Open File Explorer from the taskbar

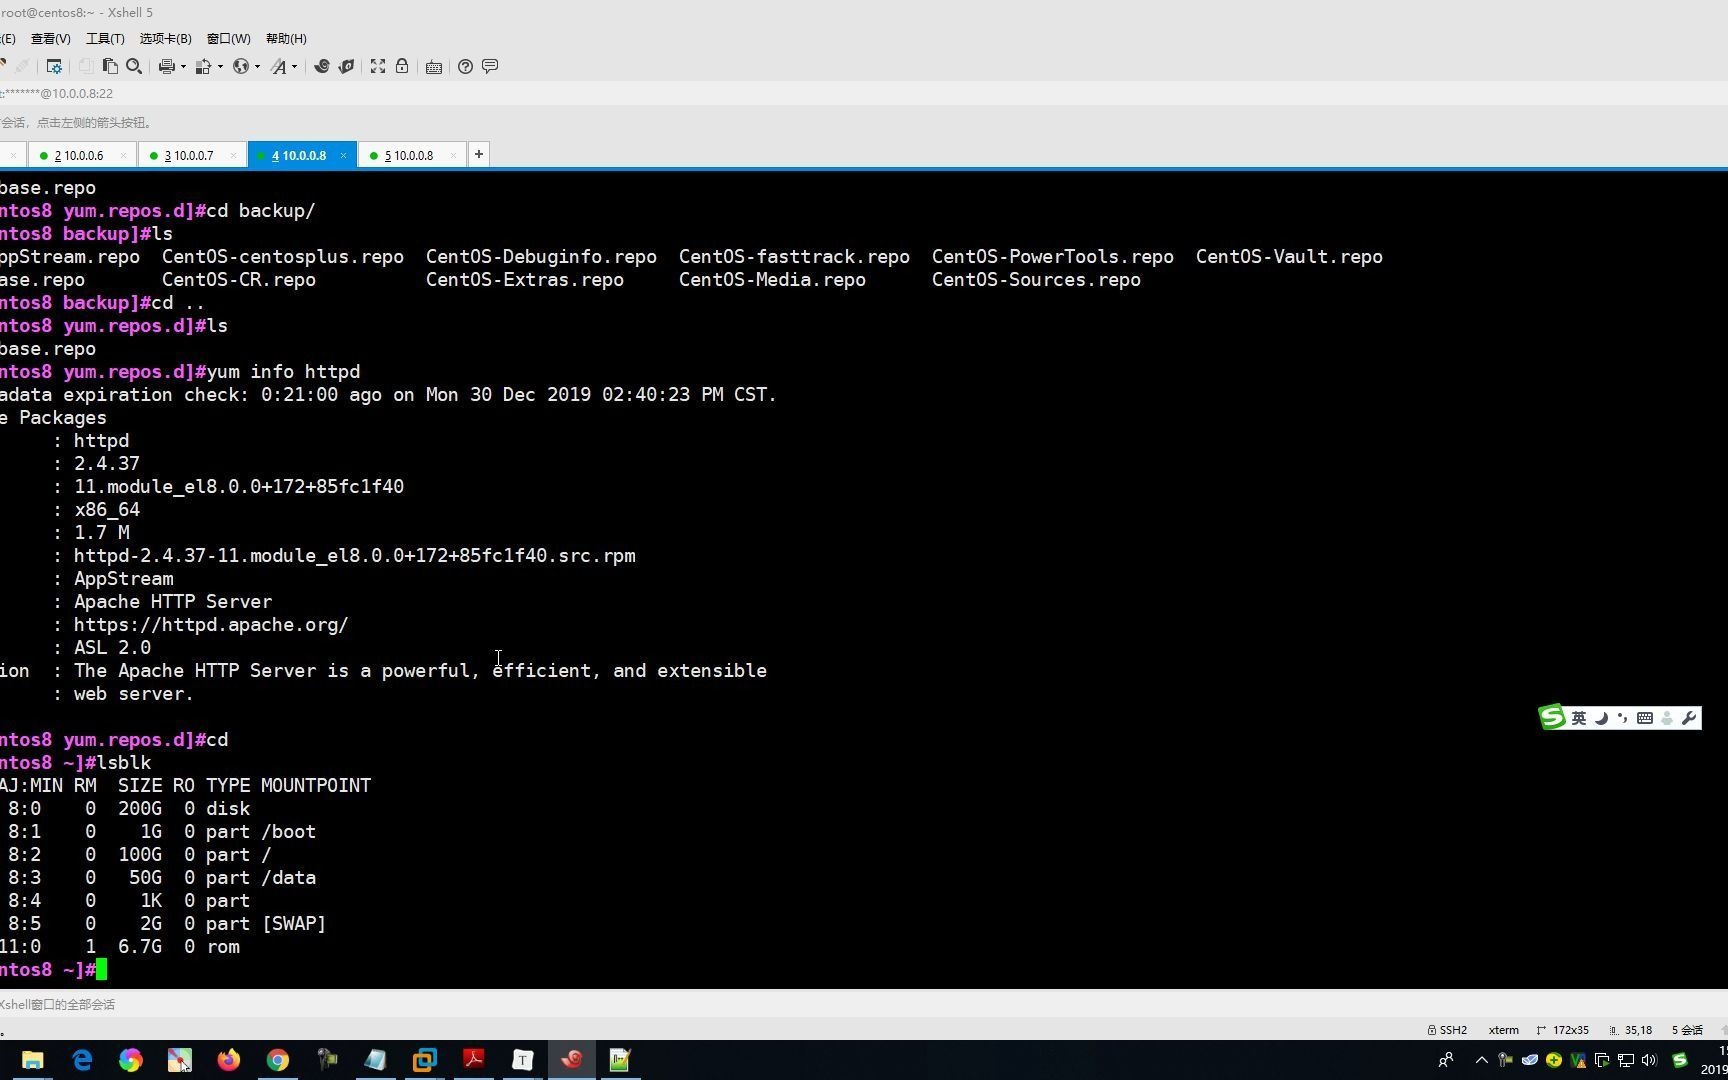click(x=33, y=1060)
